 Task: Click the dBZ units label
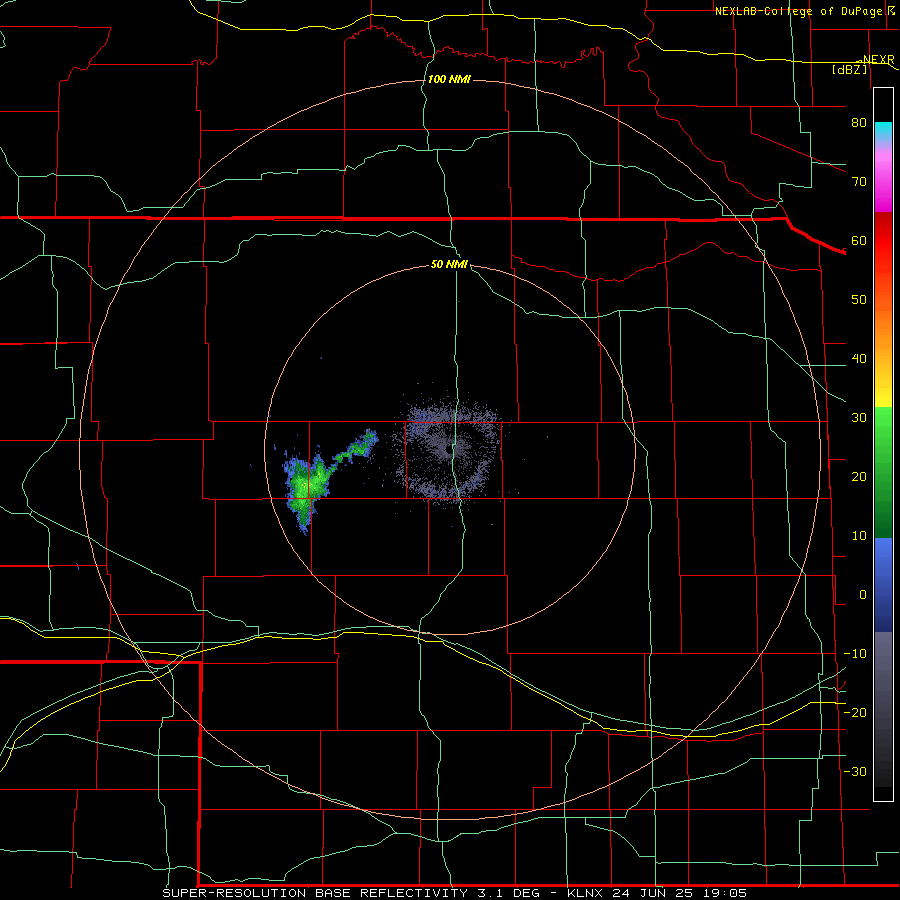click(849, 69)
